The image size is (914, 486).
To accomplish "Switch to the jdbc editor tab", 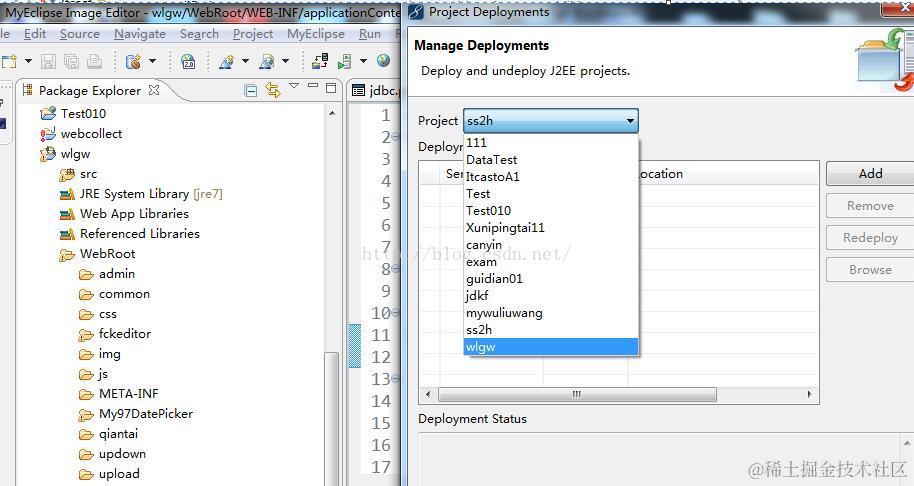I will click(x=376, y=90).
